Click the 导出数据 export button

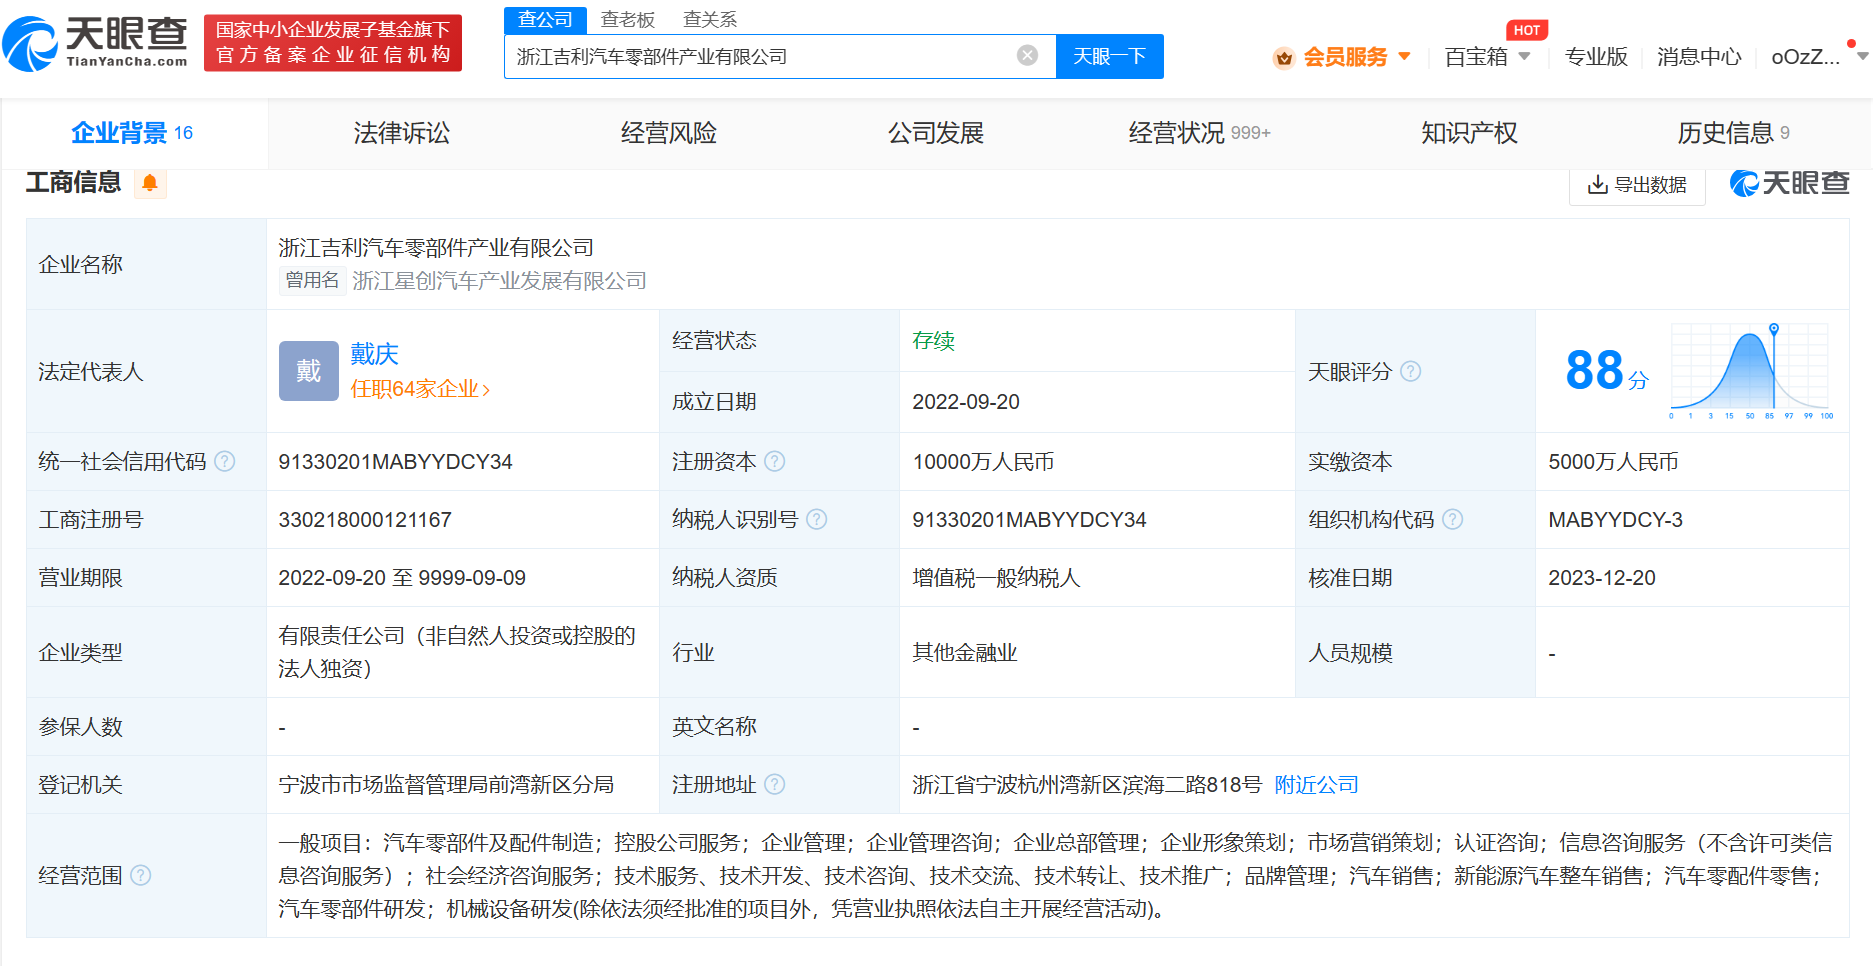coord(1637,185)
